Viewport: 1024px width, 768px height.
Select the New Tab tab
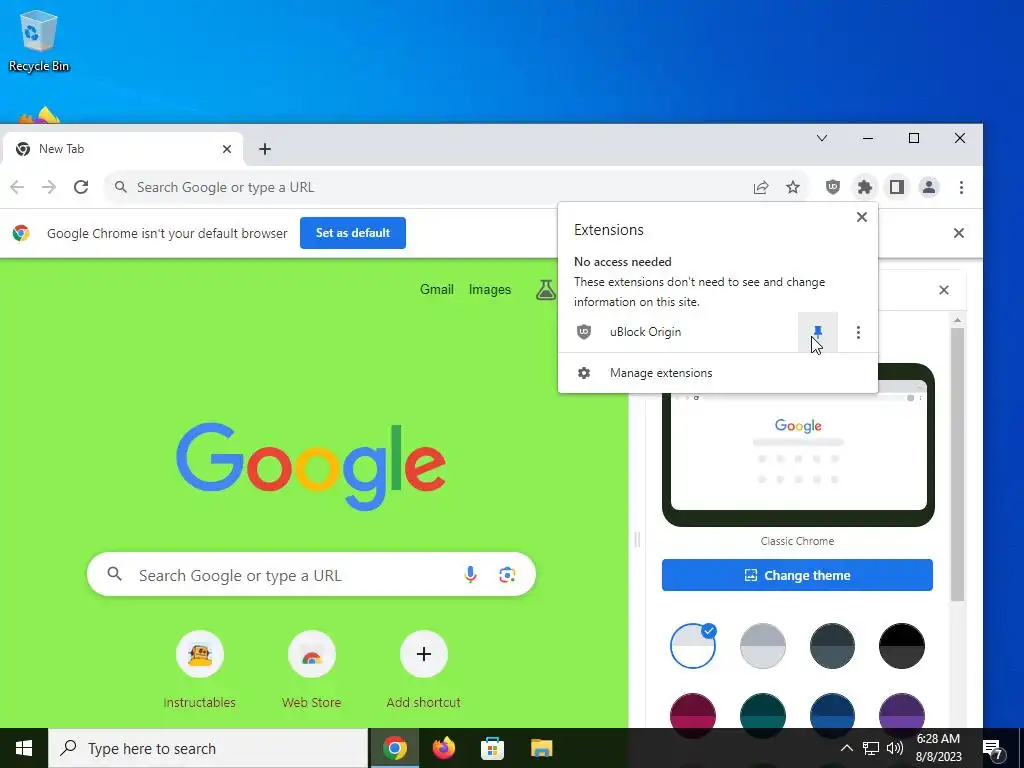tap(122, 150)
